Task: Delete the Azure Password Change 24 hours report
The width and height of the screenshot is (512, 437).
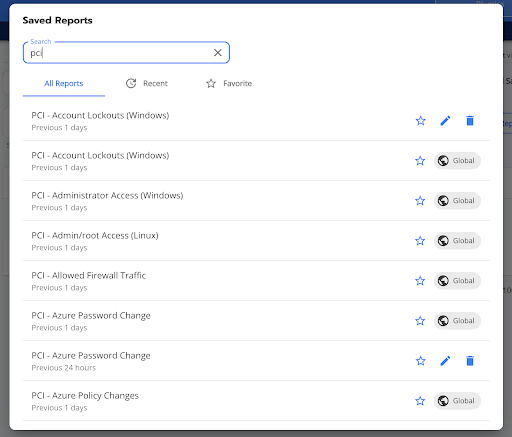Action: pyautogui.click(x=470, y=361)
